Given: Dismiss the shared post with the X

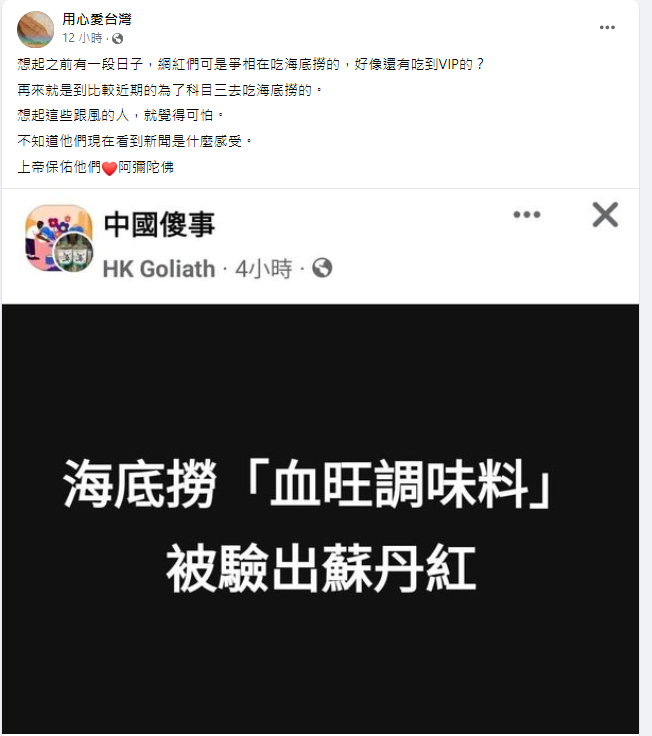Looking at the screenshot, I should point(605,215).
